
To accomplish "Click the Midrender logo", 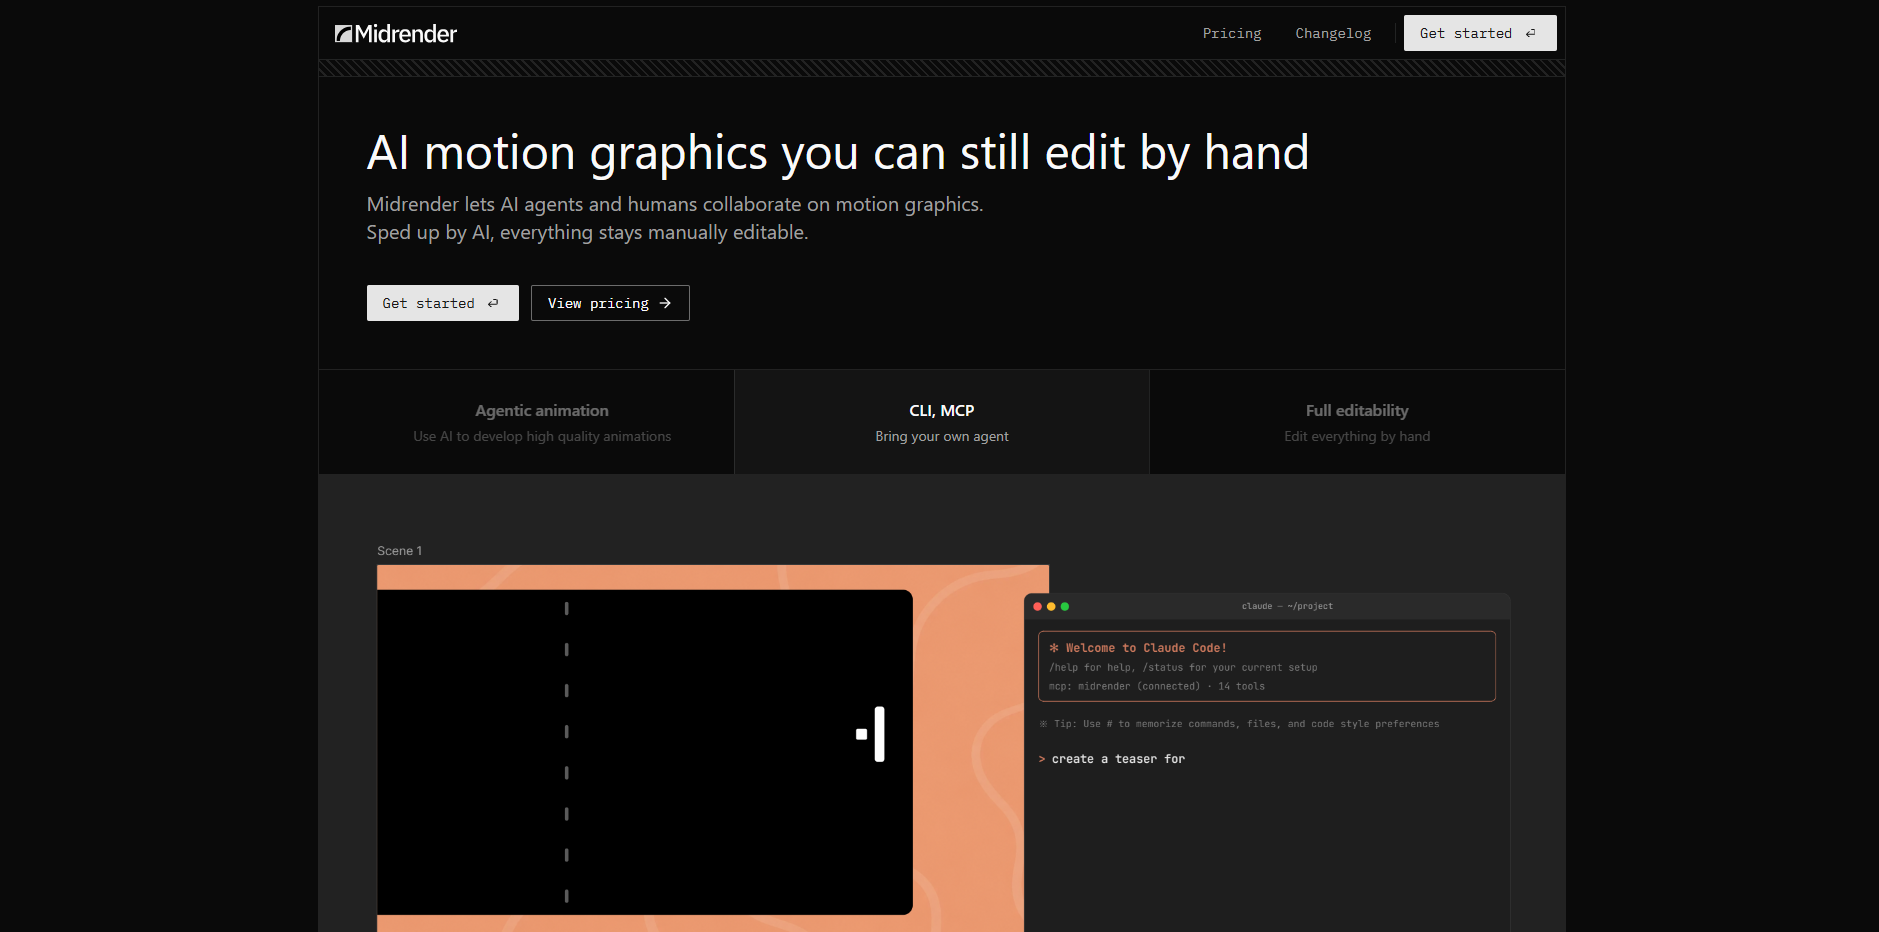I will tap(396, 34).
